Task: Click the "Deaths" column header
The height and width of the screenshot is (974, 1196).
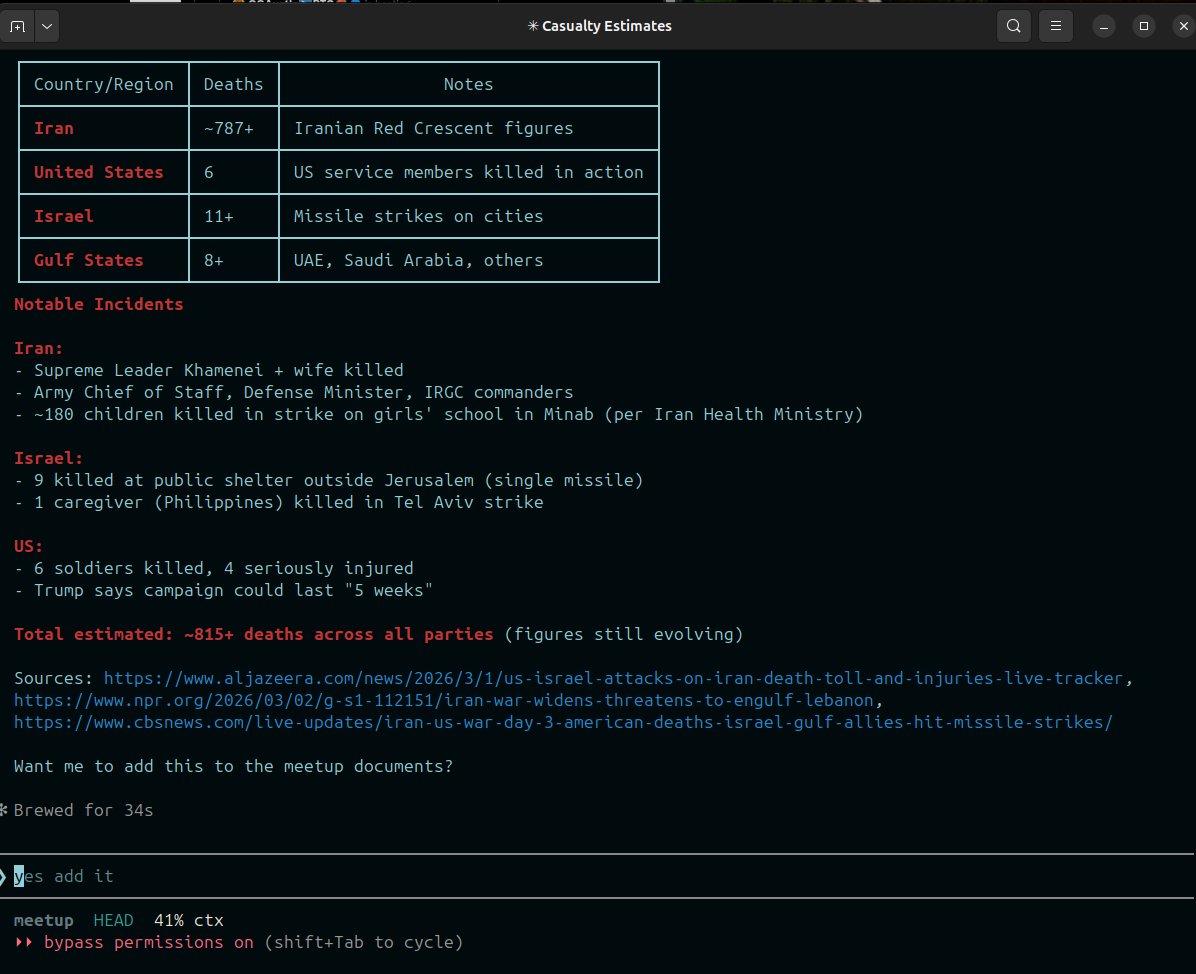Action: point(233,84)
